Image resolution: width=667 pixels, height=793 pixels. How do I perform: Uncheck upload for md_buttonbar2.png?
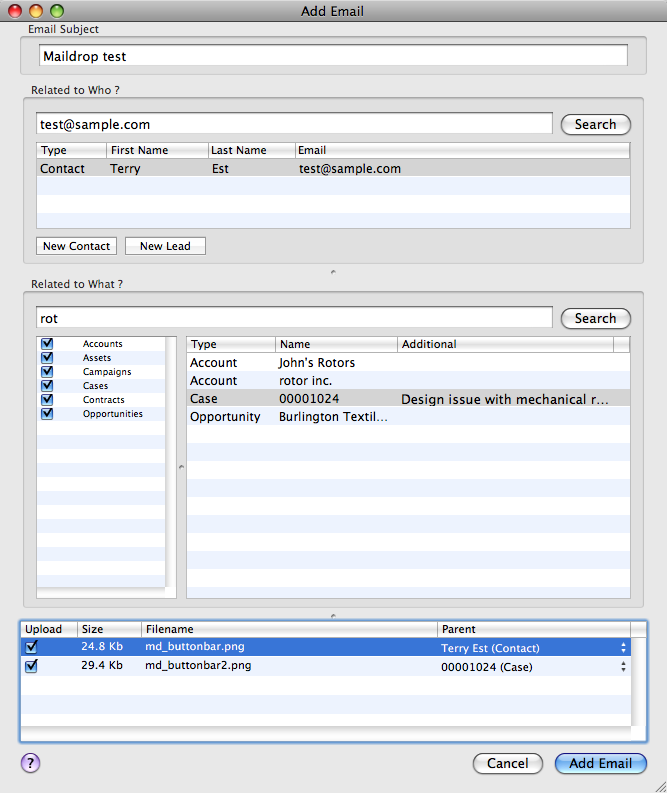coord(31,666)
